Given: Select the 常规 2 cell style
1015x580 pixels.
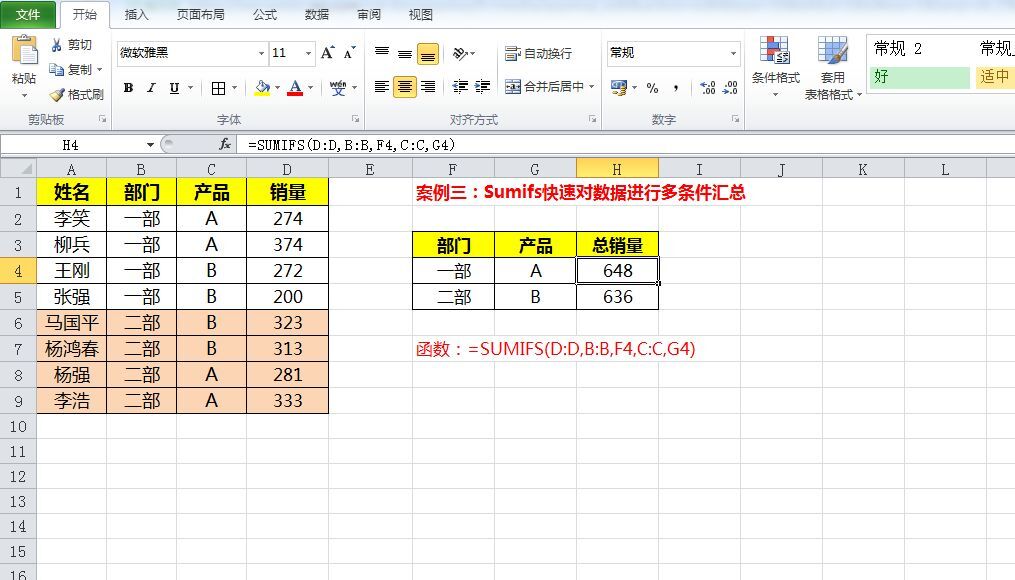Looking at the screenshot, I should click(x=920, y=49).
